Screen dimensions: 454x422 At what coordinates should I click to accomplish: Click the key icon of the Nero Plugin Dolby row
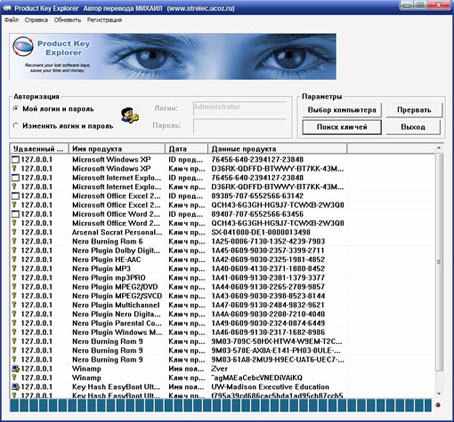point(14,250)
